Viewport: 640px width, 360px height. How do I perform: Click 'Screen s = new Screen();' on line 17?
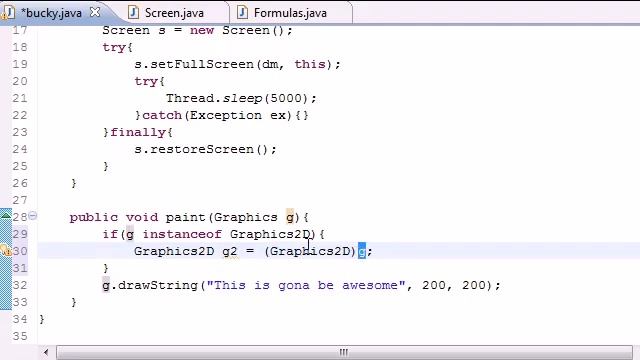point(198,31)
